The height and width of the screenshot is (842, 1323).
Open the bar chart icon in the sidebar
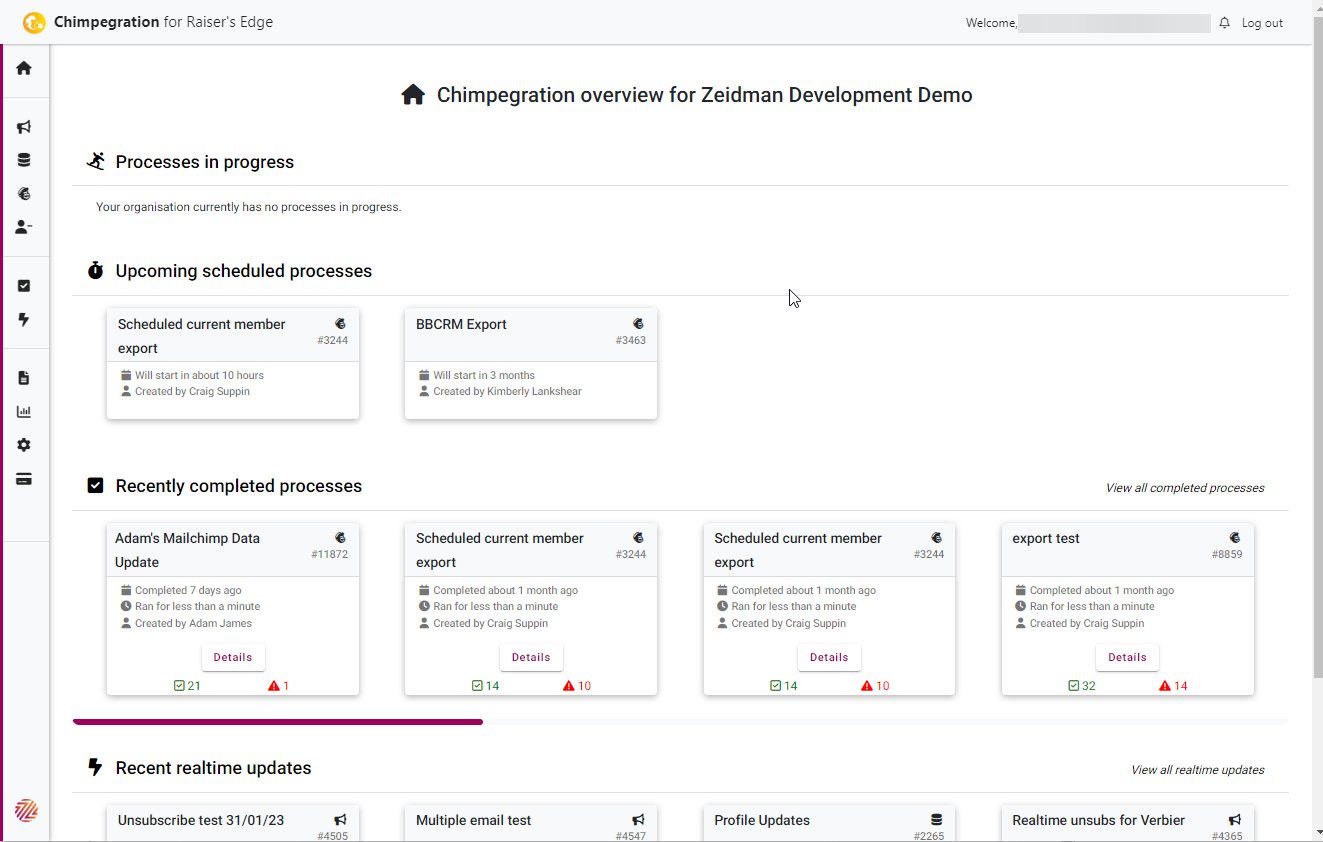(24, 411)
